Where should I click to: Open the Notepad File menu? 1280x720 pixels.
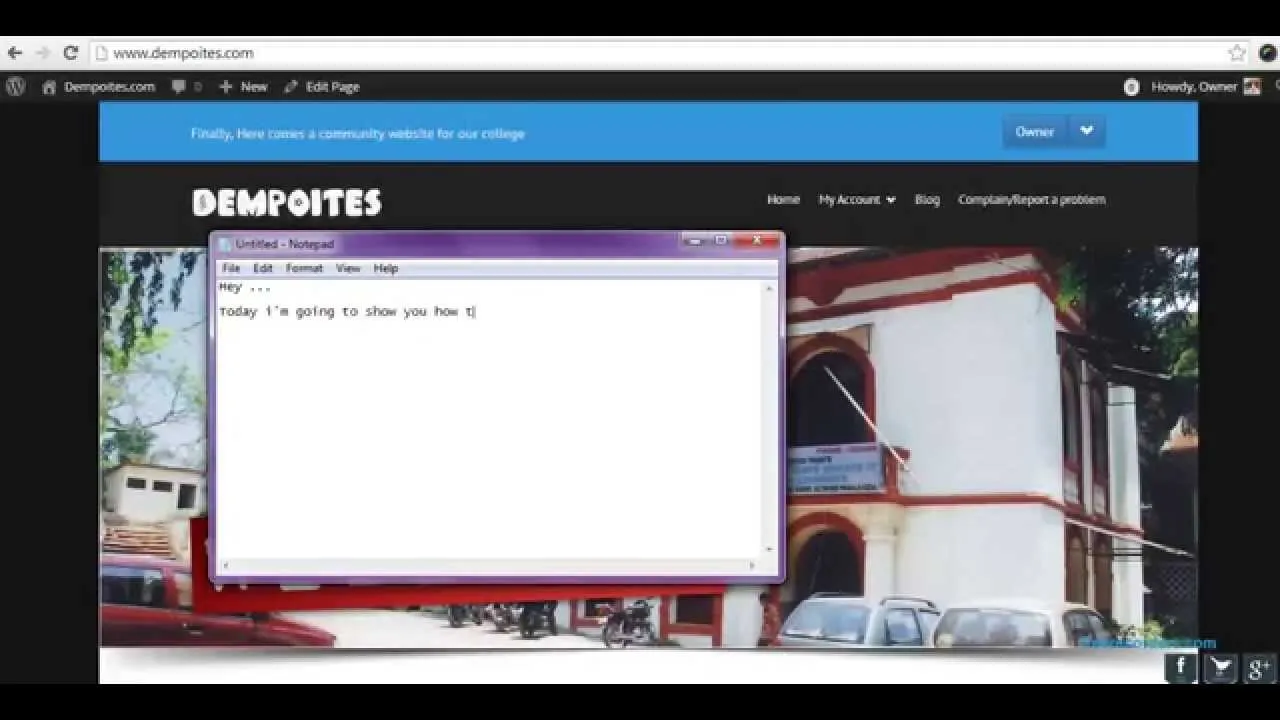click(x=231, y=268)
